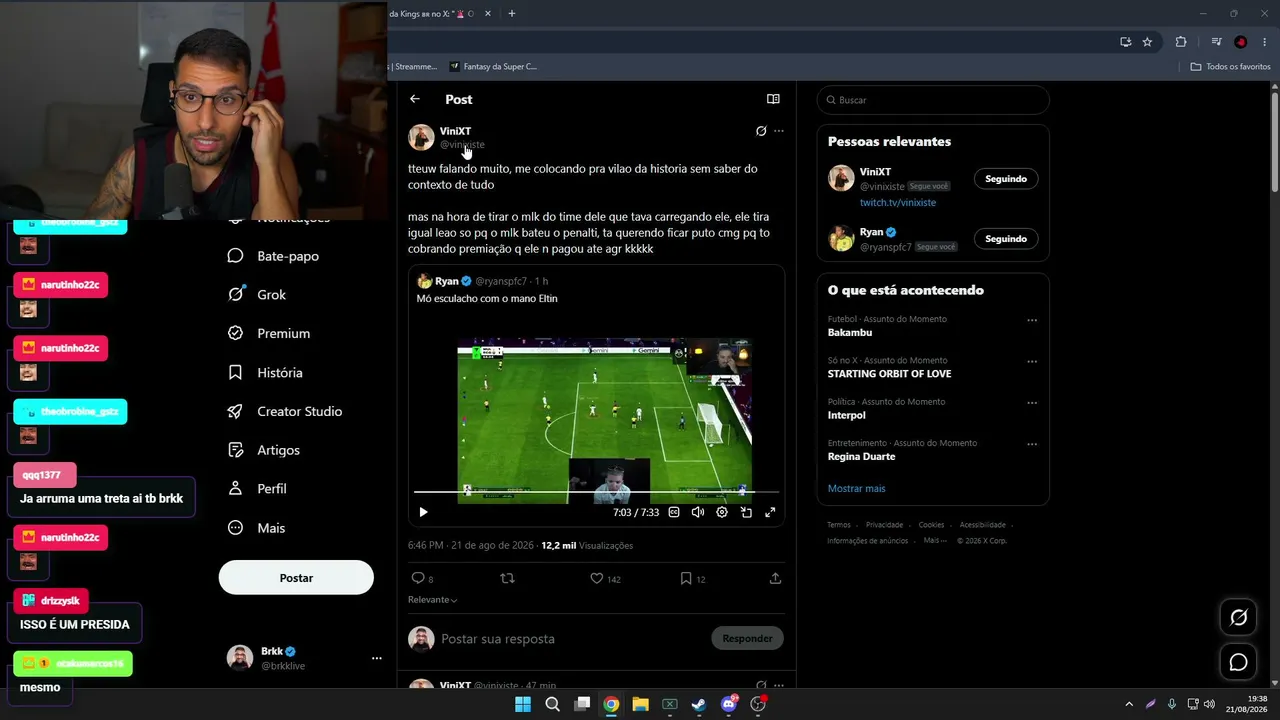Open the Interpol trending topic

[847, 415]
